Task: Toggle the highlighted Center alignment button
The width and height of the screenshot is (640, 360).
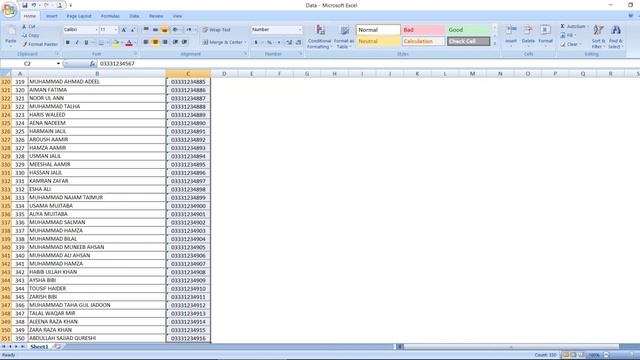Action: pyautogui.click(x=156, y=42)
